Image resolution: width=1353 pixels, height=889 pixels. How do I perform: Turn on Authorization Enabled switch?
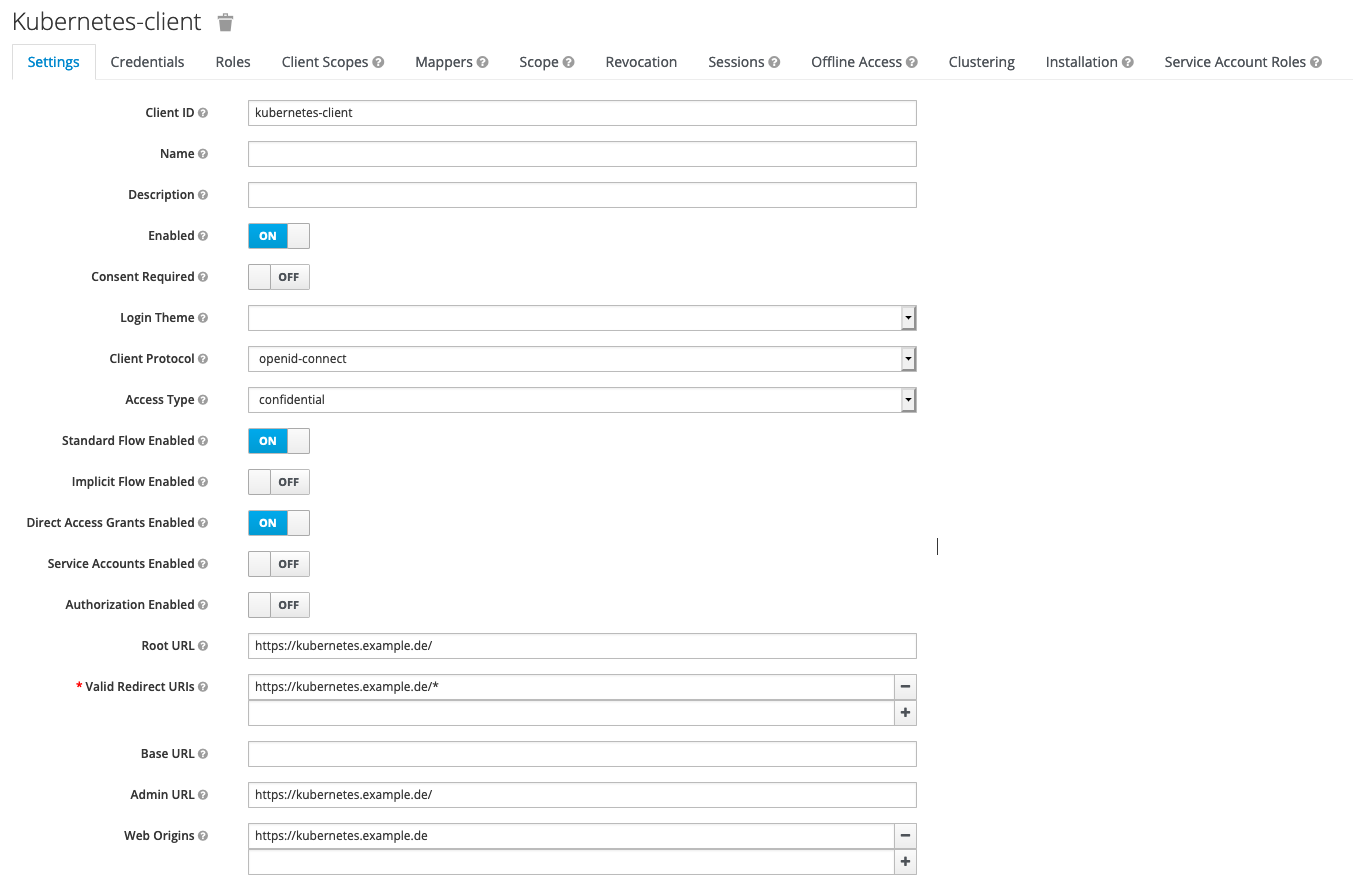279,605
